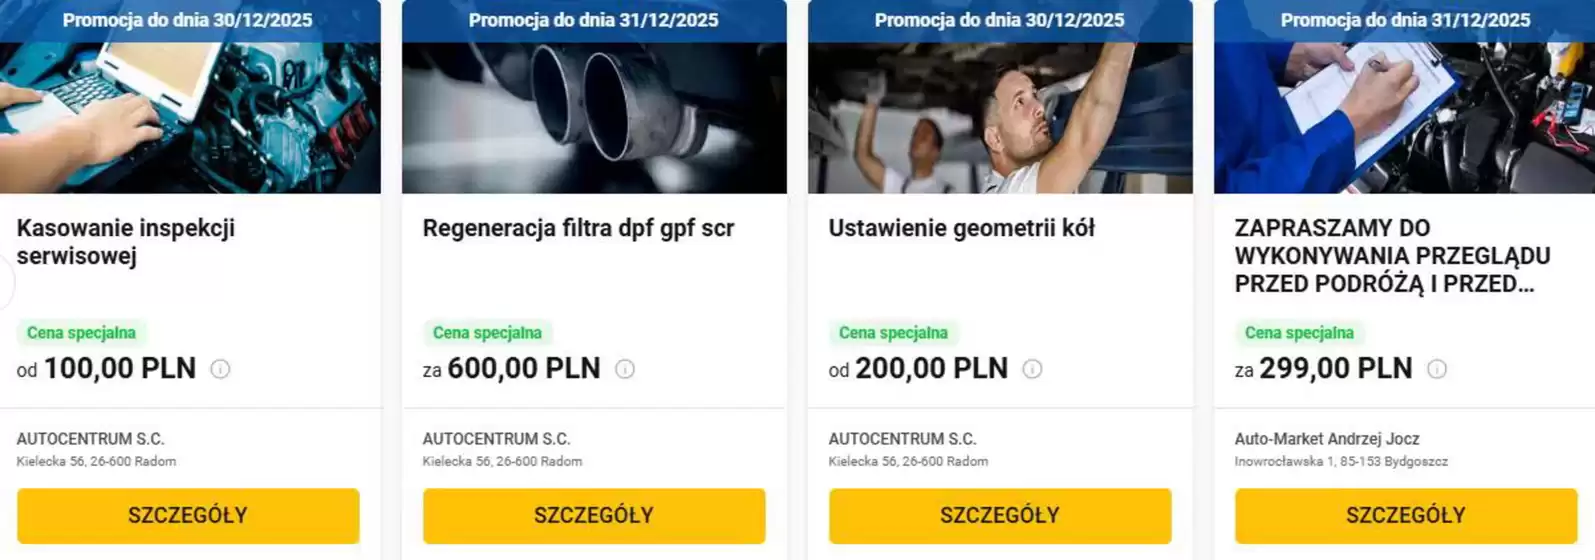Open SZCZEGÓŁY for Auto-Market Andrzej Jocz offer

pos(1406,516)
